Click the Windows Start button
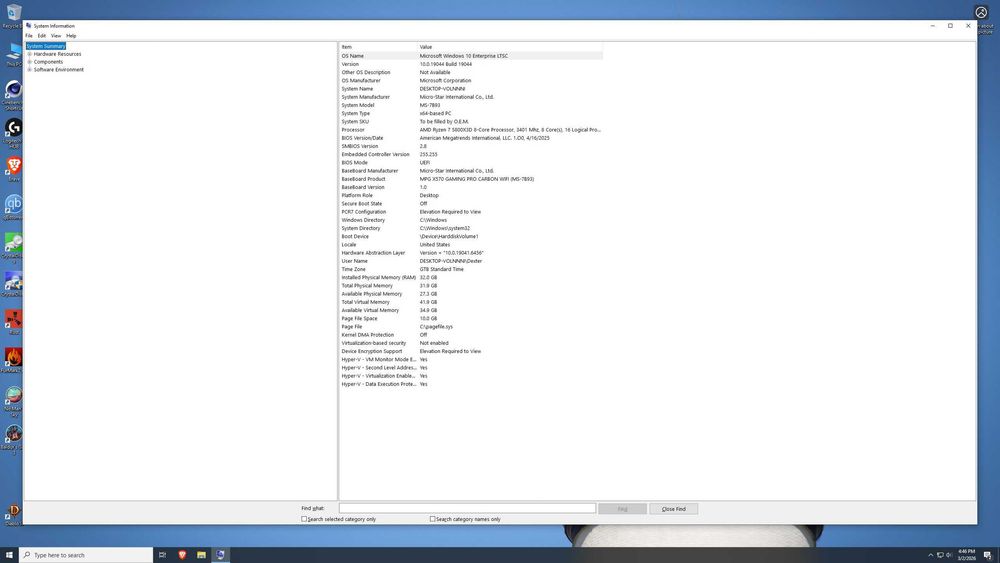The height and width of the screenshot is (563, 1000). point(9,555)
